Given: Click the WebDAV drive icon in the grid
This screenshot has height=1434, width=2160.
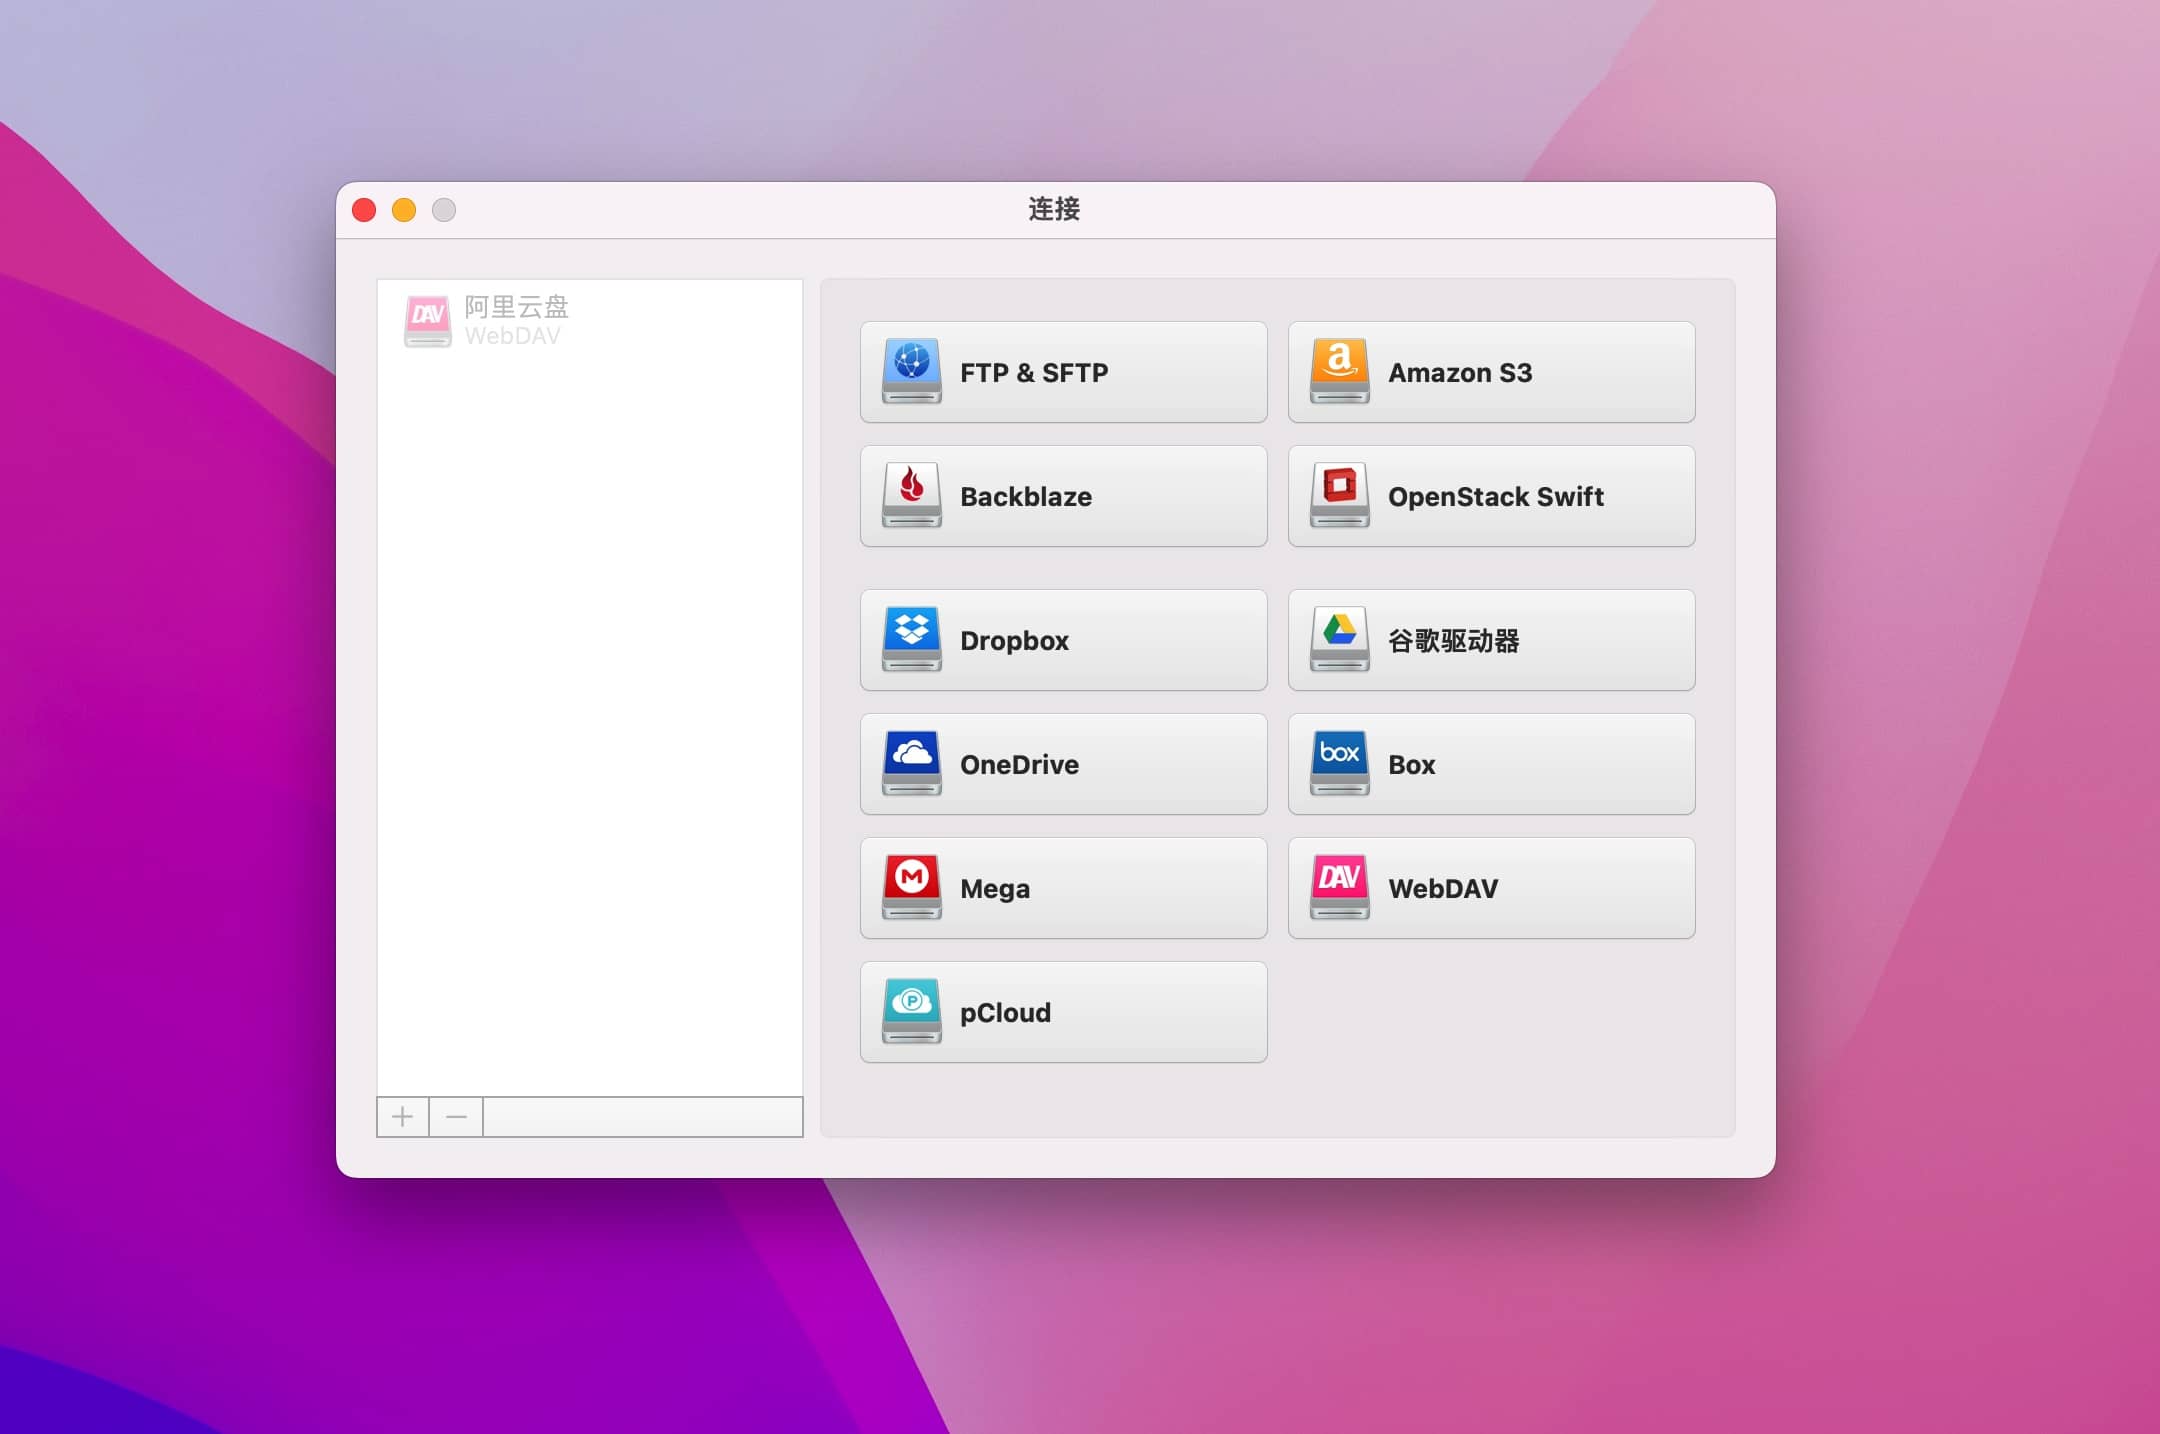Looking at the screenshot, I should (x=1339, y=887).
